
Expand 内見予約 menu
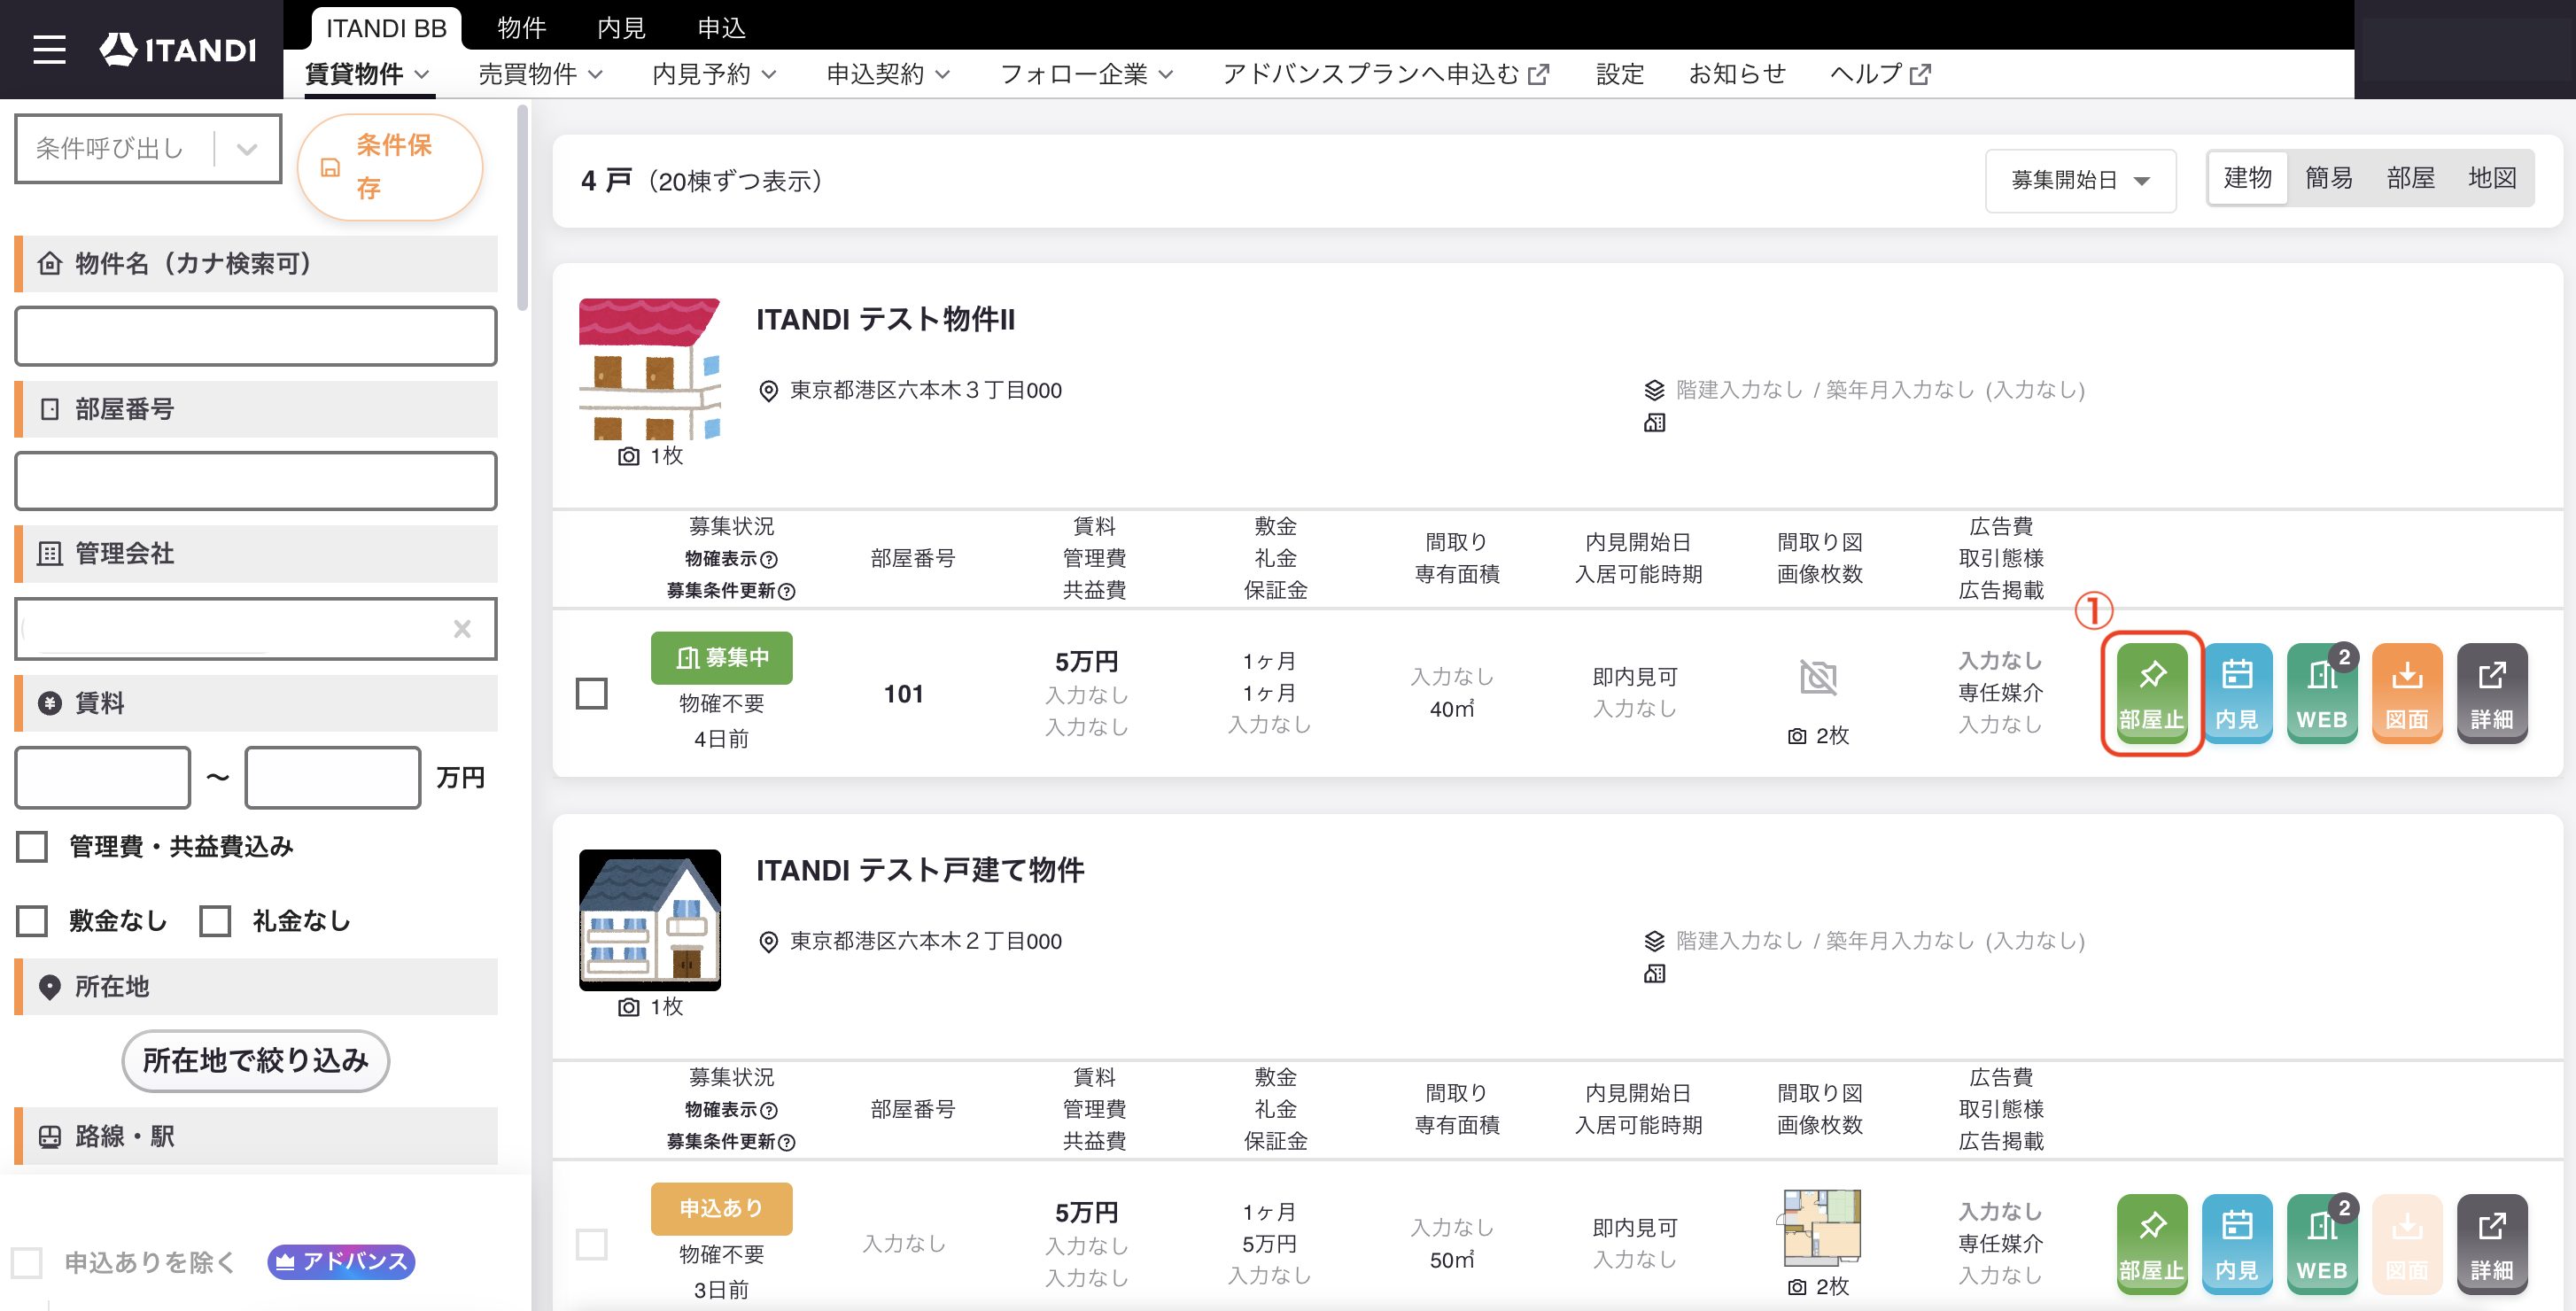tap(714, 74)
